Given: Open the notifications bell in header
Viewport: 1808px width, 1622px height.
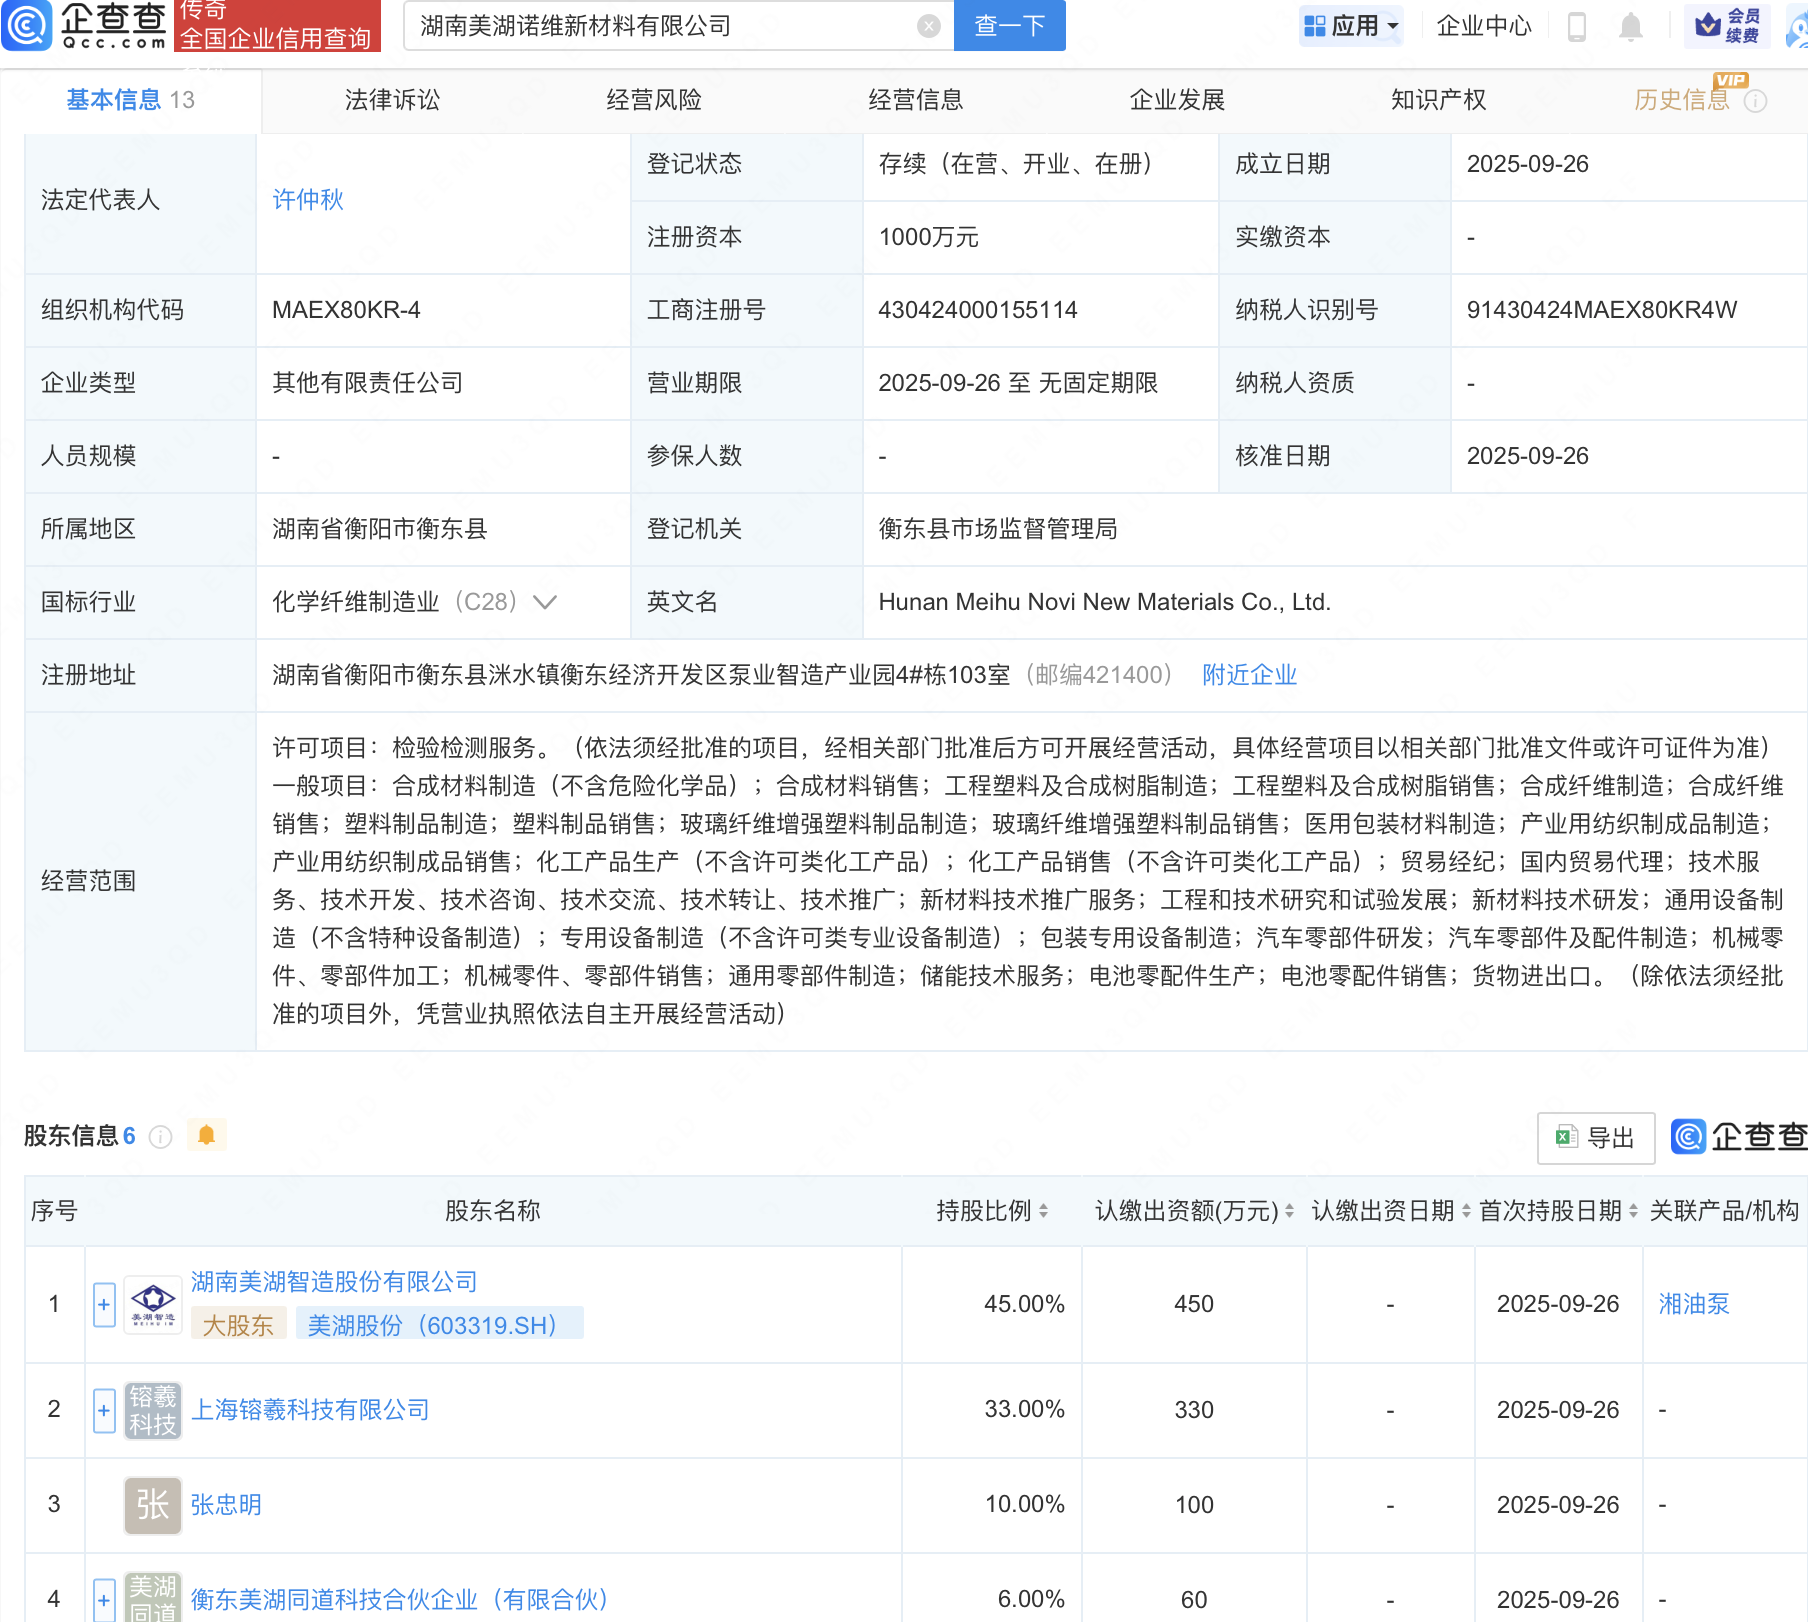Looking at the screenshot, I should 1630,26.
